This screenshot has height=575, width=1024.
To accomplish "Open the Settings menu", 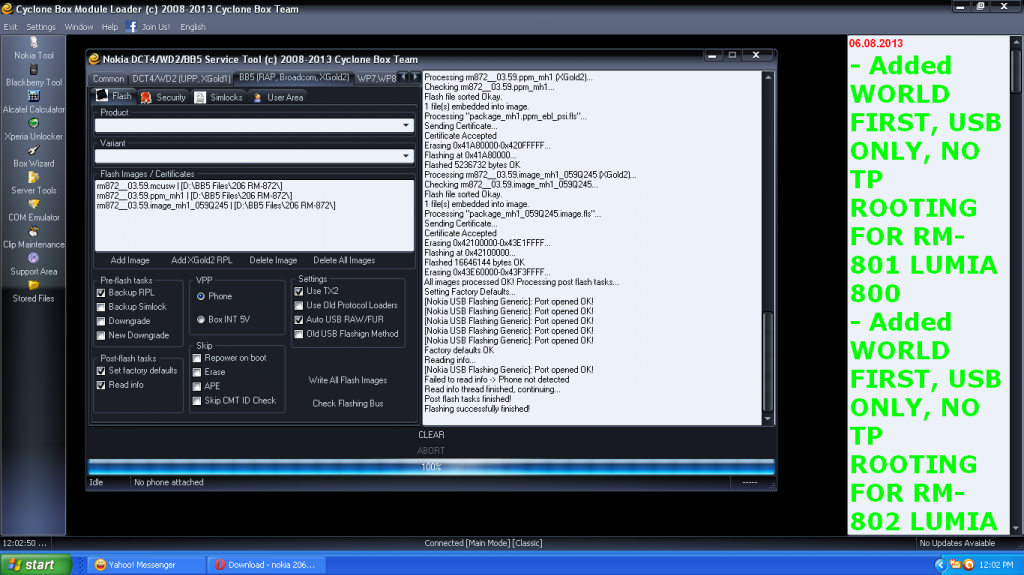I will (41, 27).
